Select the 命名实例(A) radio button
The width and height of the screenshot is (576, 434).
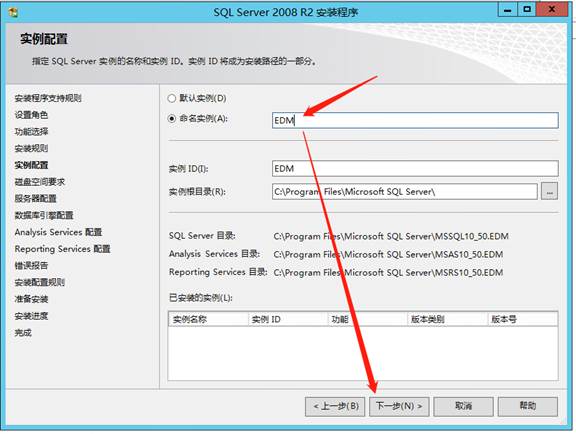tap(172, 119)
